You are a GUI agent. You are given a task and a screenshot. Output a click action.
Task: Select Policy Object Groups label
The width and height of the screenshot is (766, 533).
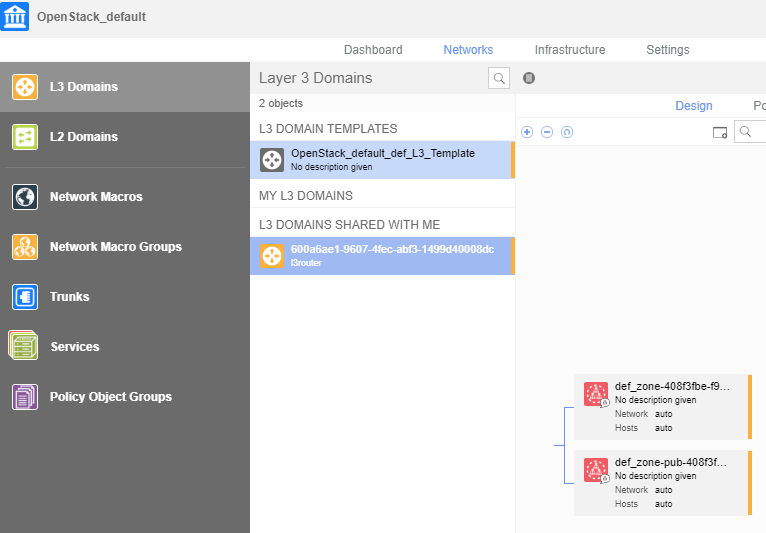point(111,397)
